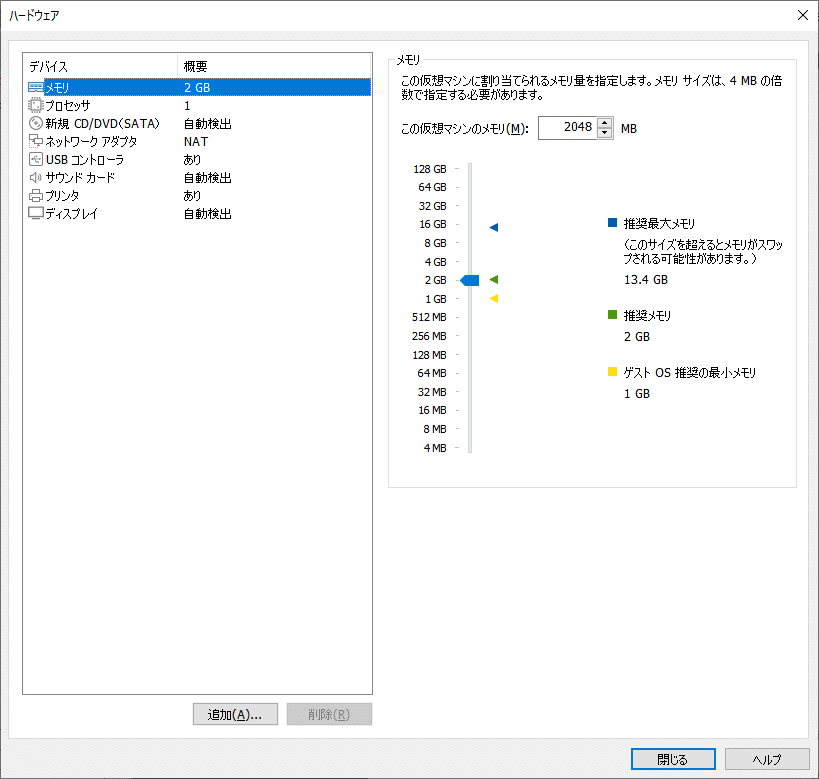Screen dimensions: 819x779
Task: Click the 追加(A)... button
Action: pos(235,714)
